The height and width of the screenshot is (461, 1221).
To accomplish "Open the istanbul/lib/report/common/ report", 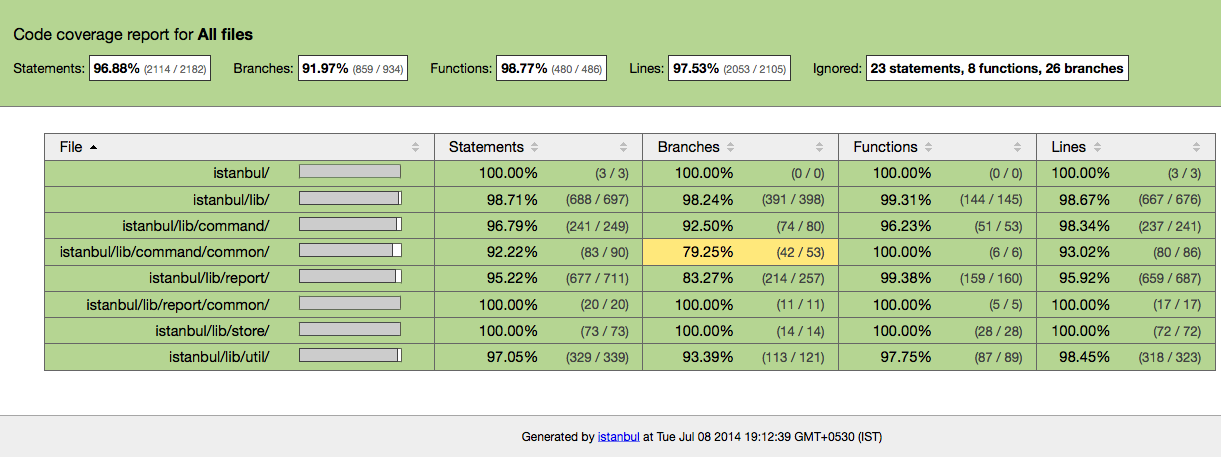I will coord(178,304).
